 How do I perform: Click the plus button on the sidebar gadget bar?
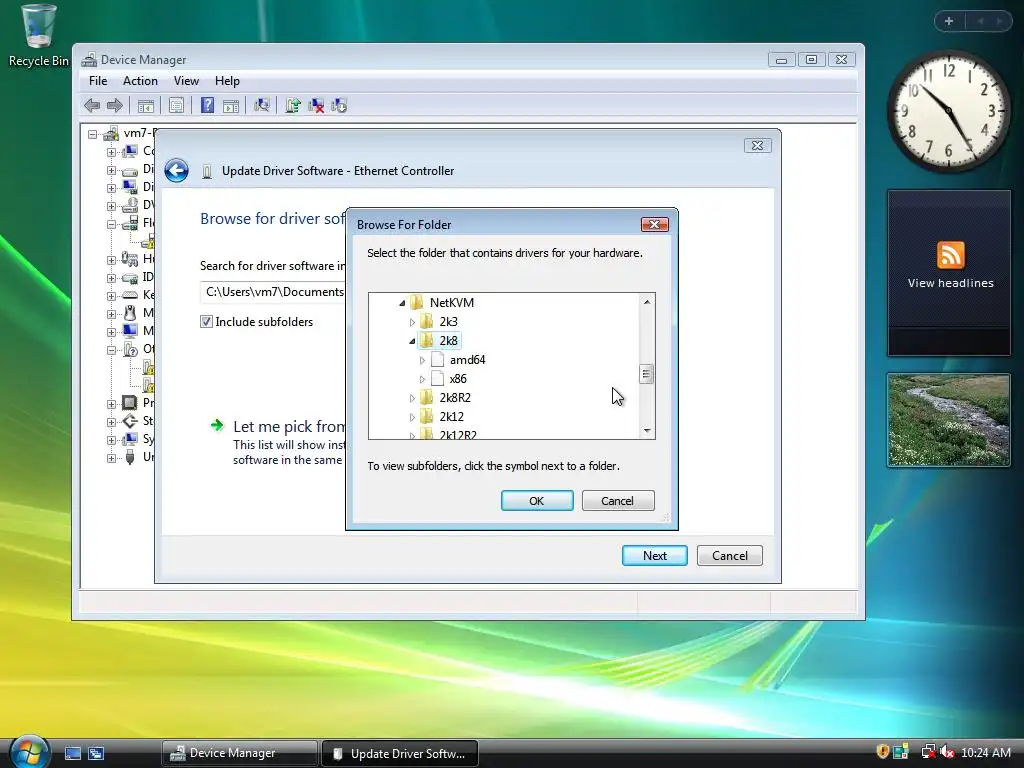tap(949, 21)
